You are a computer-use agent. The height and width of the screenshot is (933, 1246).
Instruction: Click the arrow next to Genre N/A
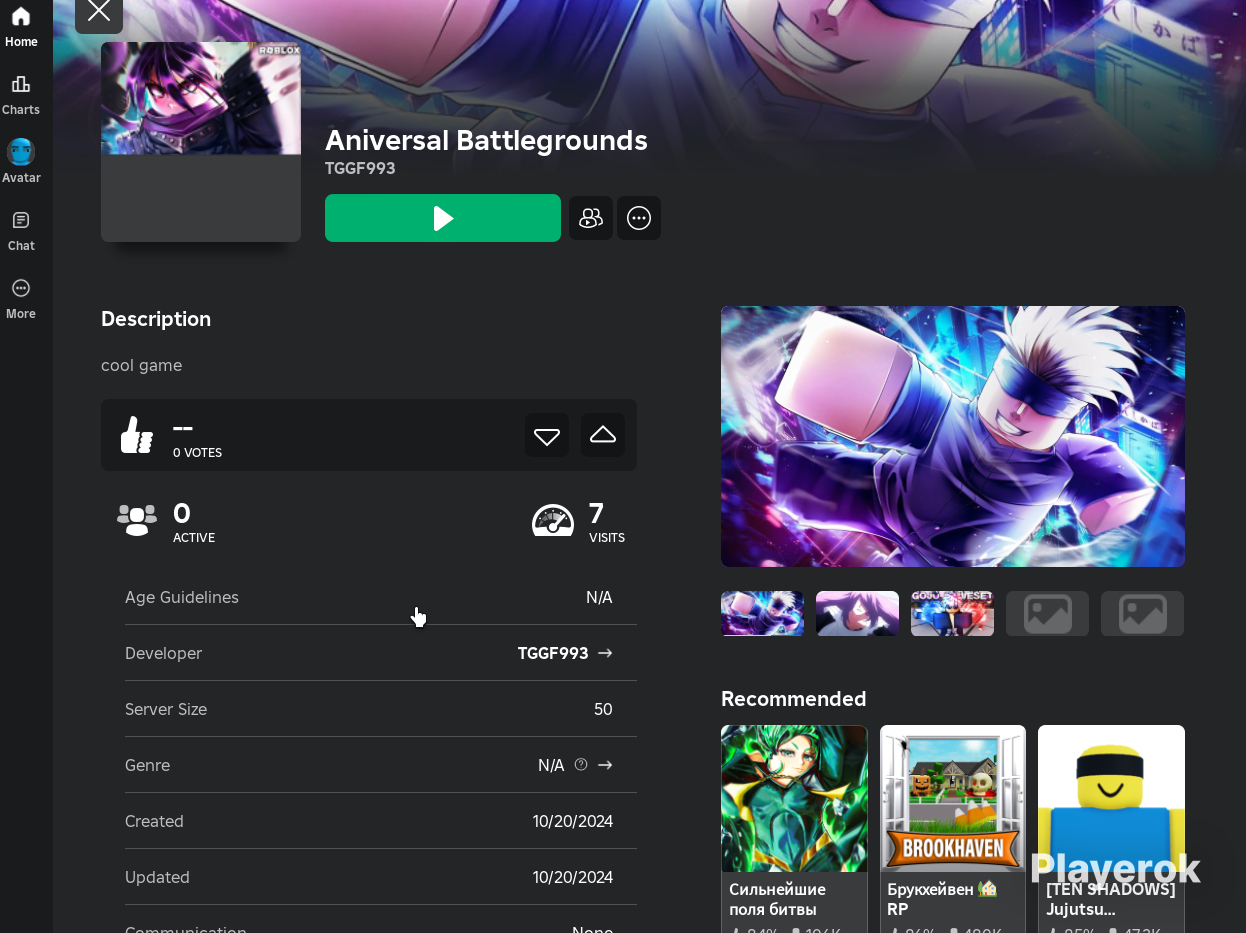pyautogui.click(x=605, y=765)
